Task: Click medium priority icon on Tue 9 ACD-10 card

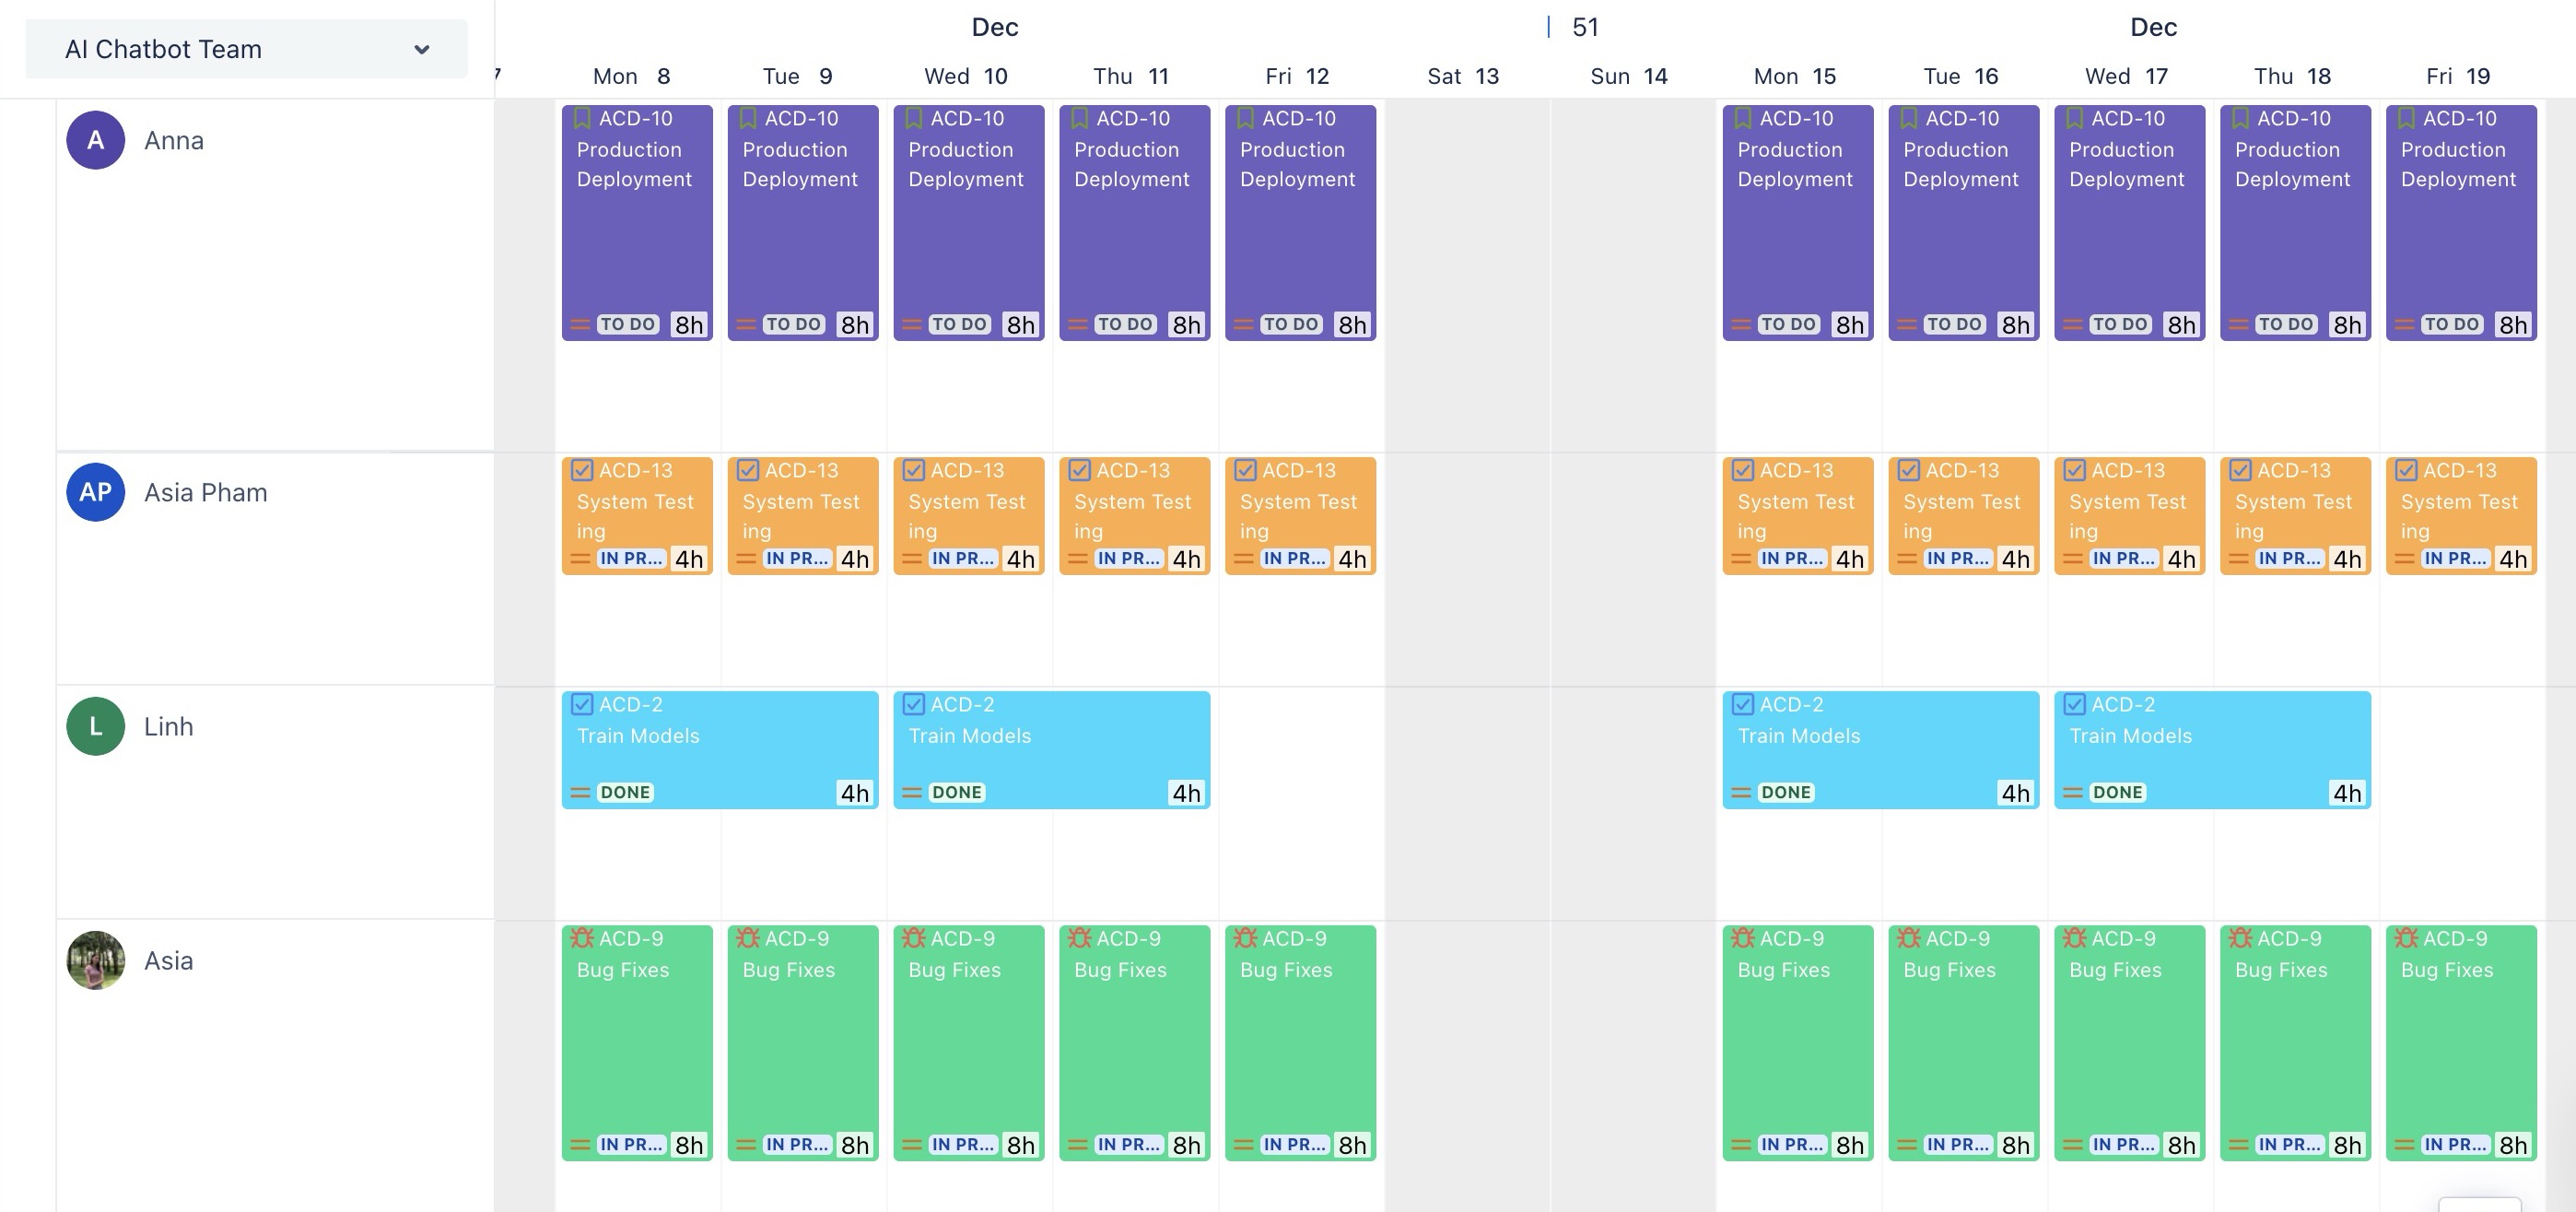Action: pos(746,324)
